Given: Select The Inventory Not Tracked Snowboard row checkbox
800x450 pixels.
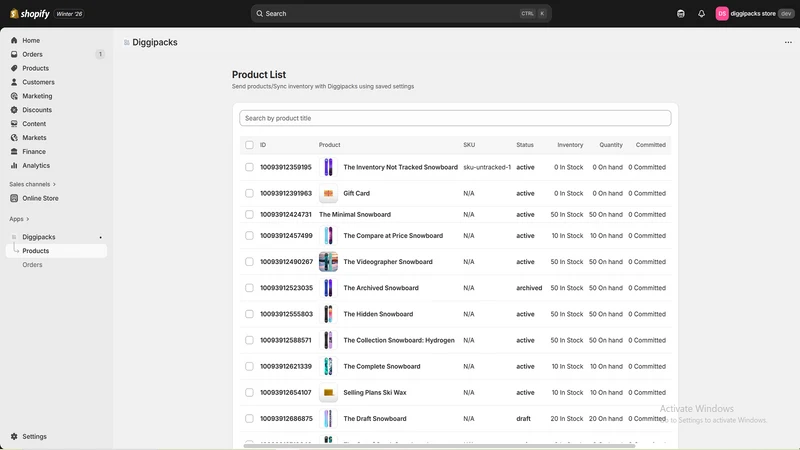Looking at the screenshot, I should (249, 167).
